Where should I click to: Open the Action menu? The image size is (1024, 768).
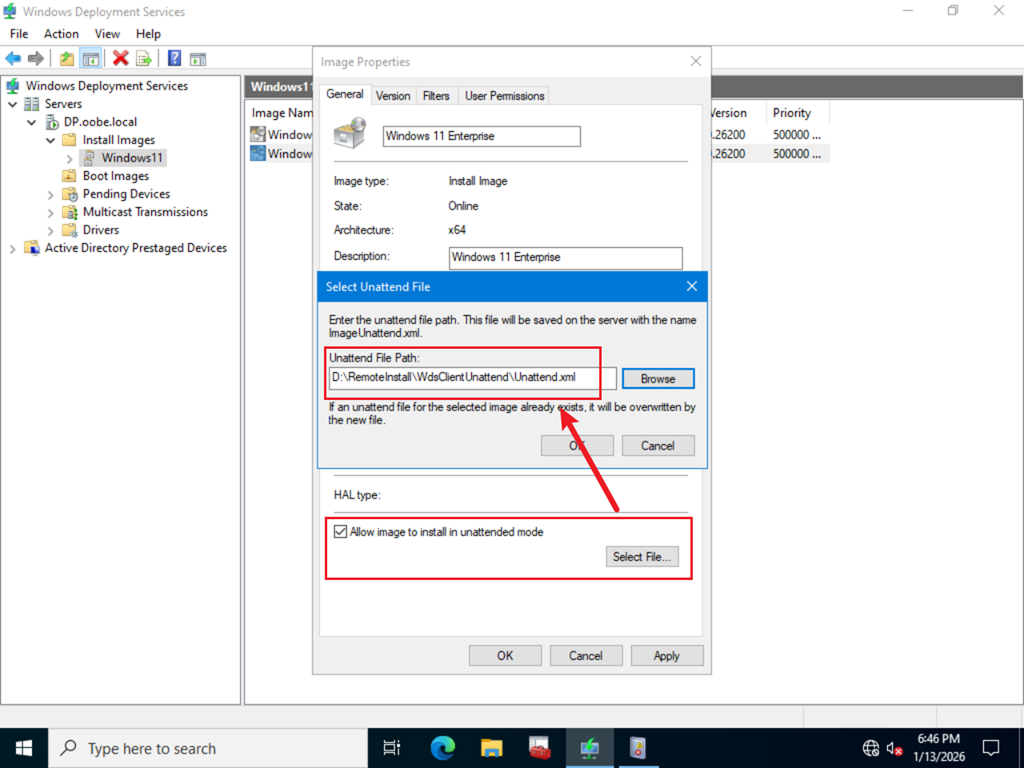[61, 34]
